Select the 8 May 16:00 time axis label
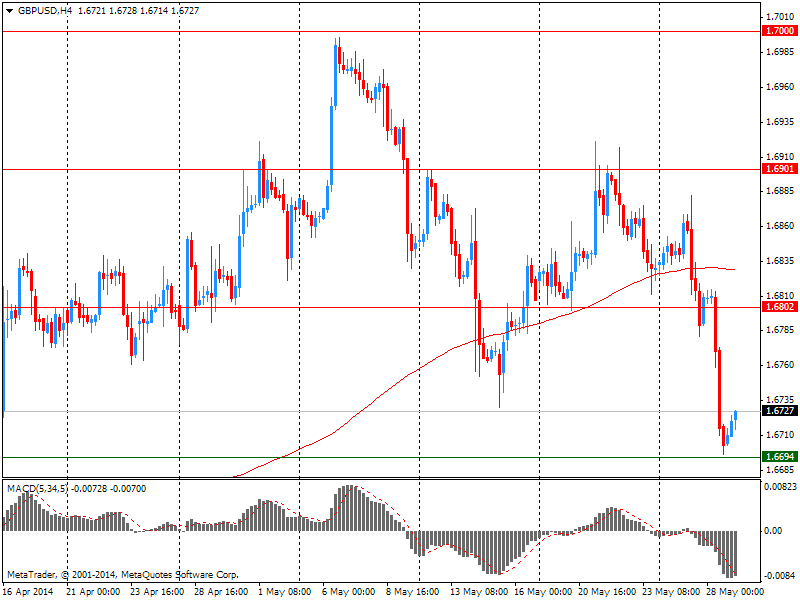This screenshot has width=800, height=600. pos(413,592)
